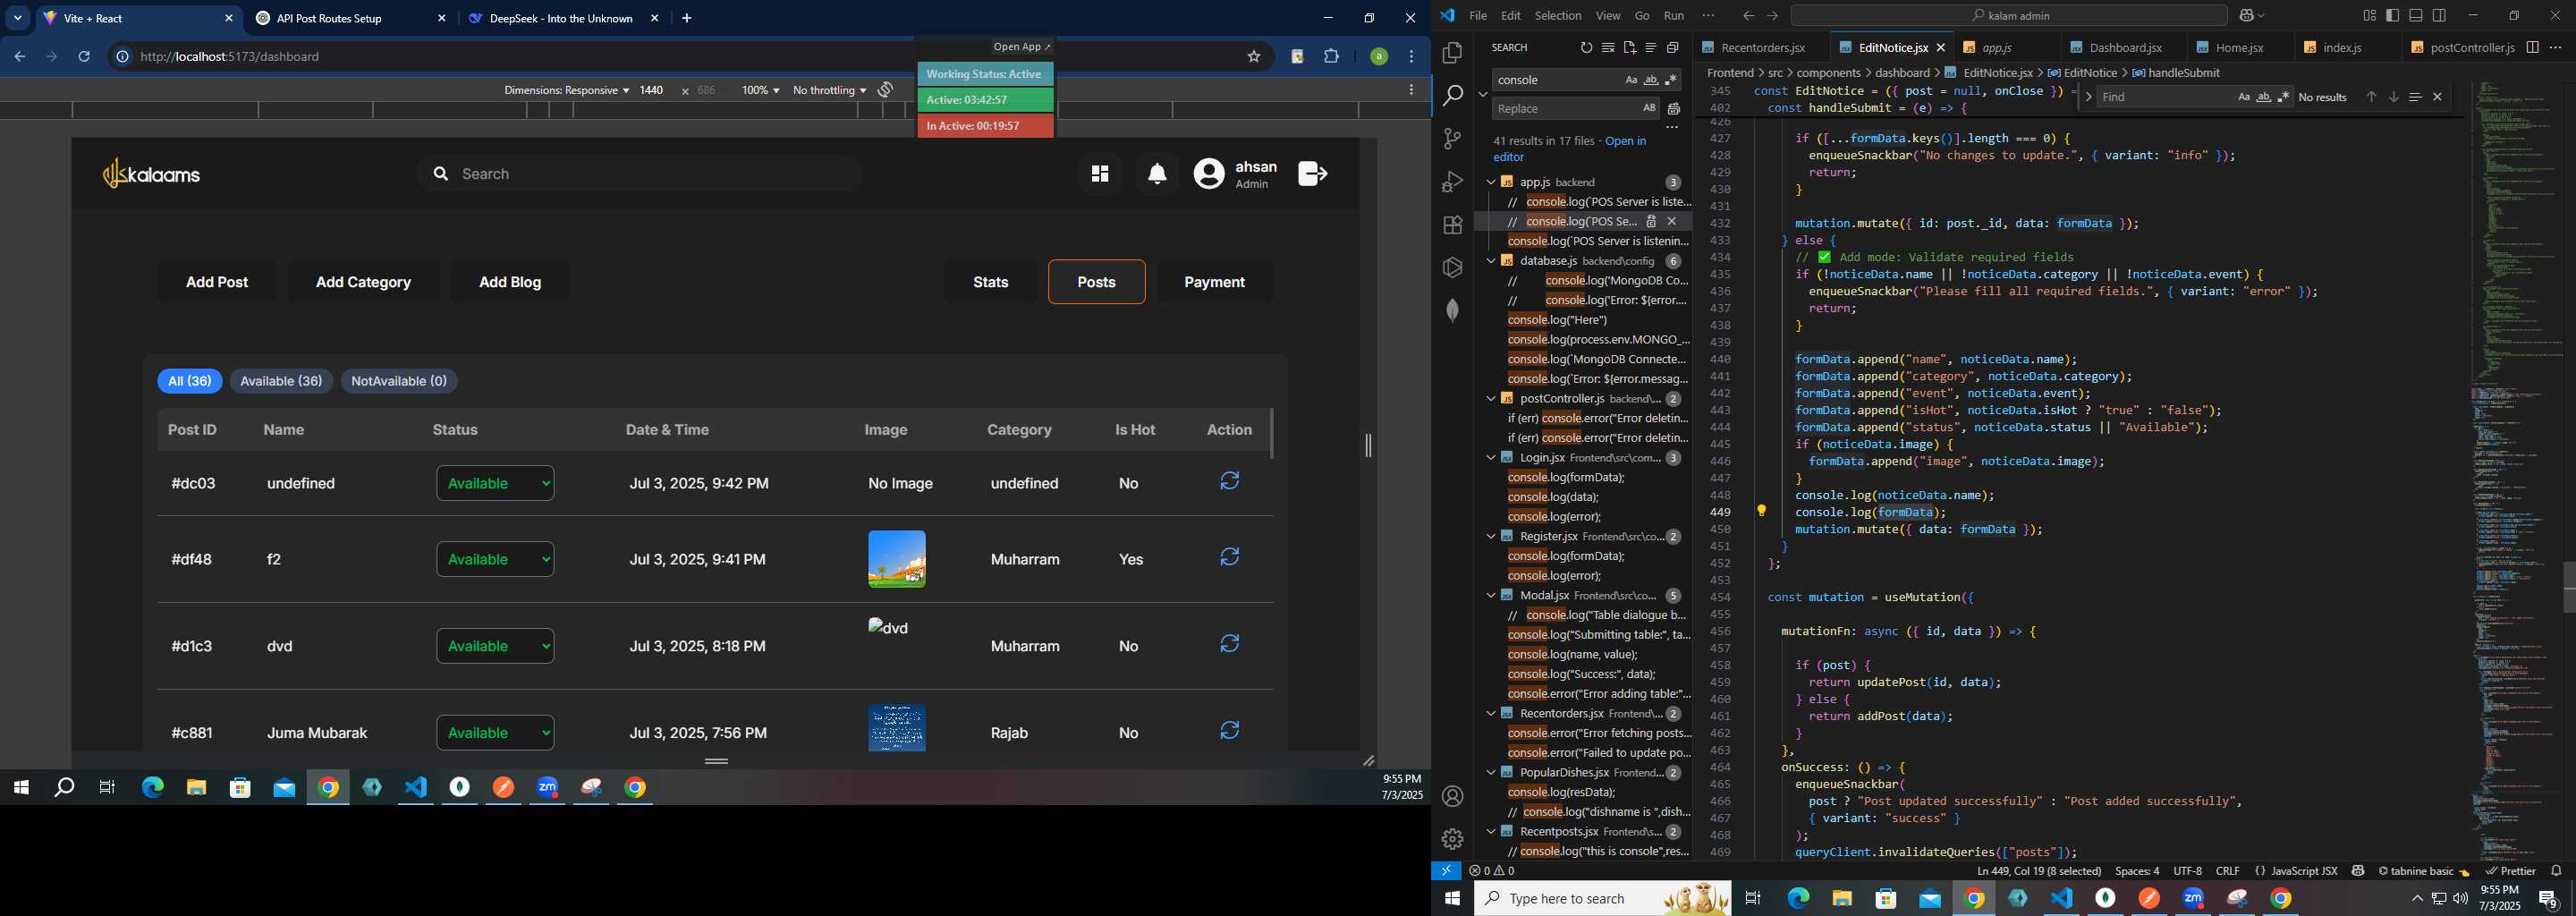The width and height of the screenshot is (2576, 916).
Task: Bookmark this page with the Chrome star icon
Action: (x=1253, y=57)
